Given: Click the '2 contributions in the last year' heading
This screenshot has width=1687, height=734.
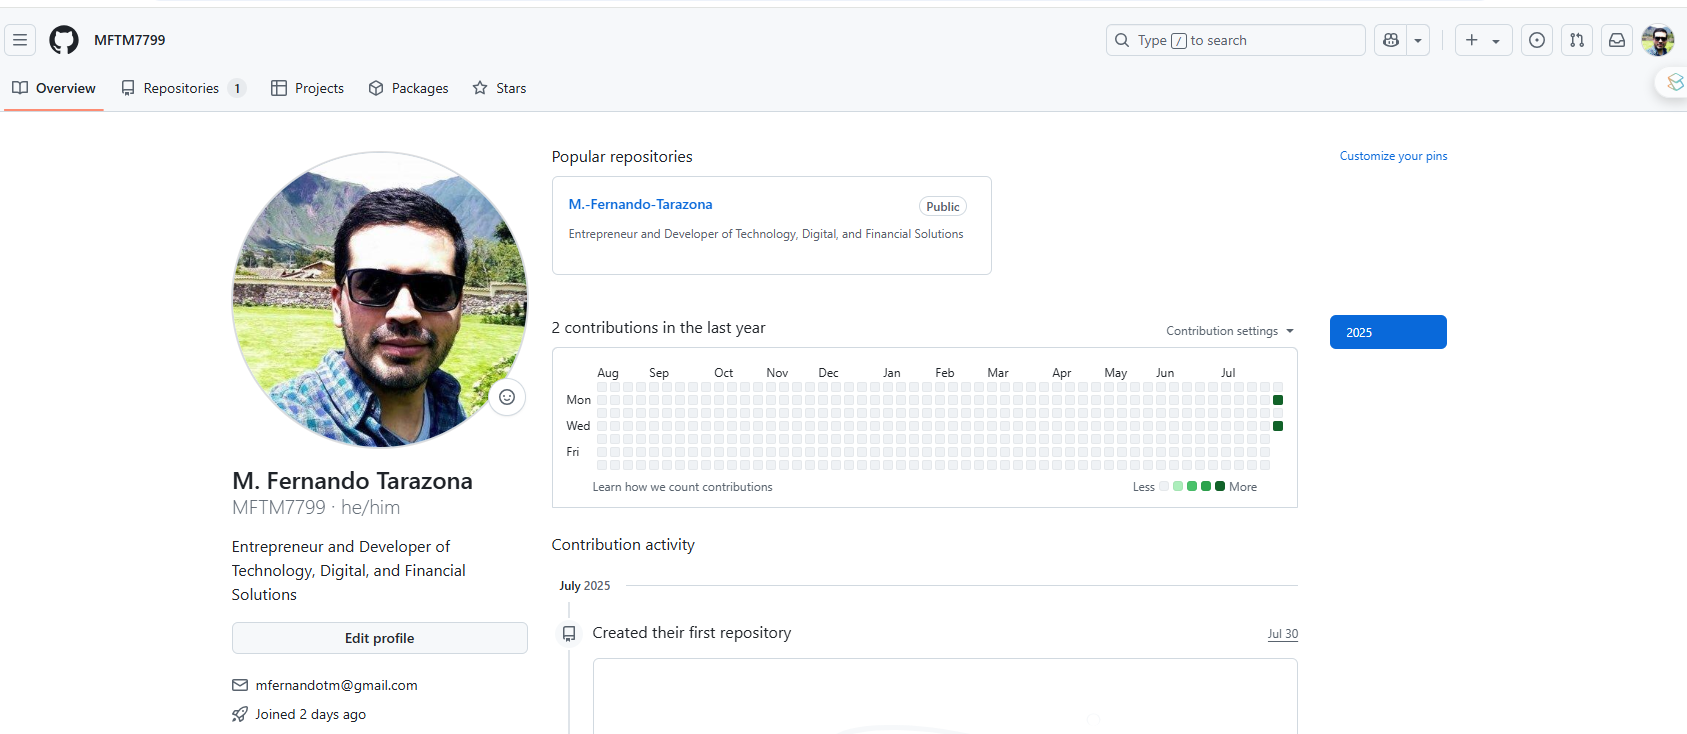Looking at the screenshot, I should tap(658, 328).
